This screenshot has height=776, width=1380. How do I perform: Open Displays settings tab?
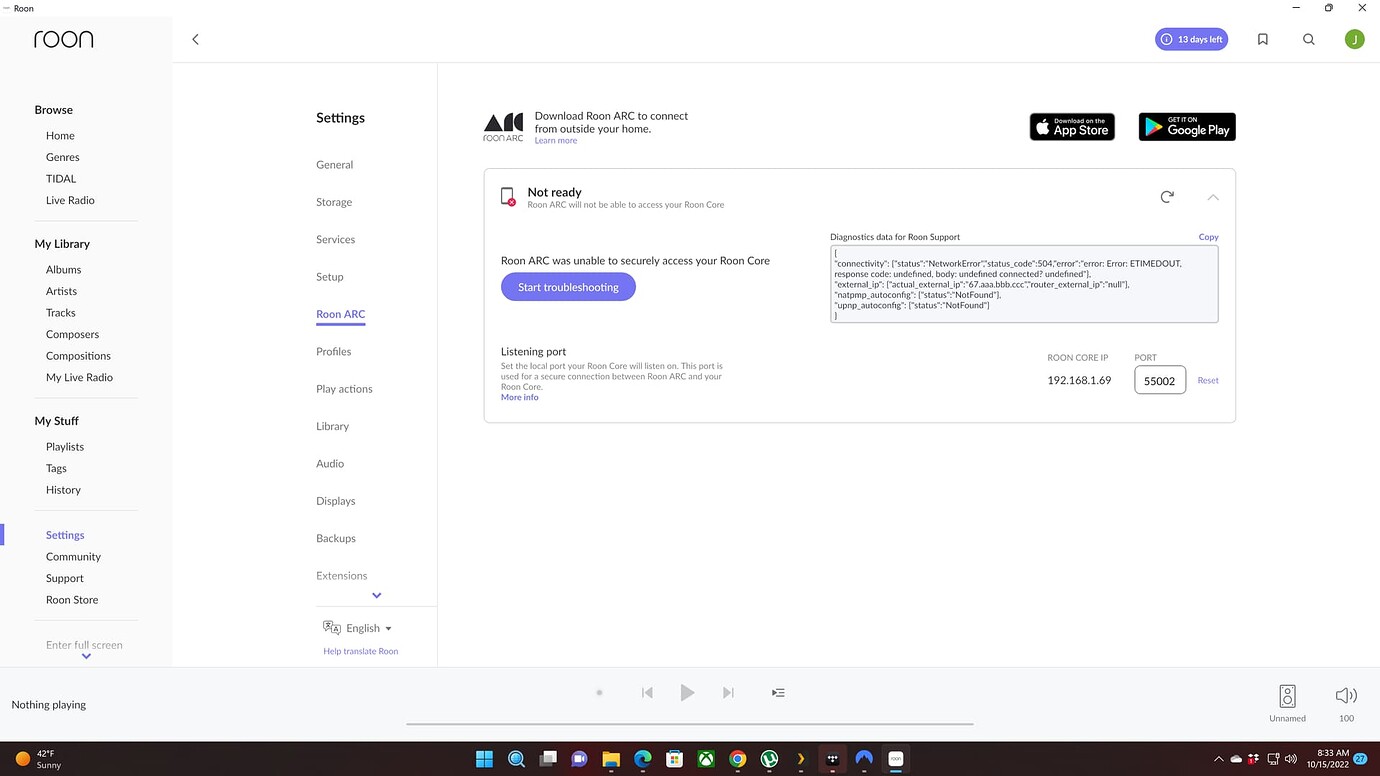[335, 501]
